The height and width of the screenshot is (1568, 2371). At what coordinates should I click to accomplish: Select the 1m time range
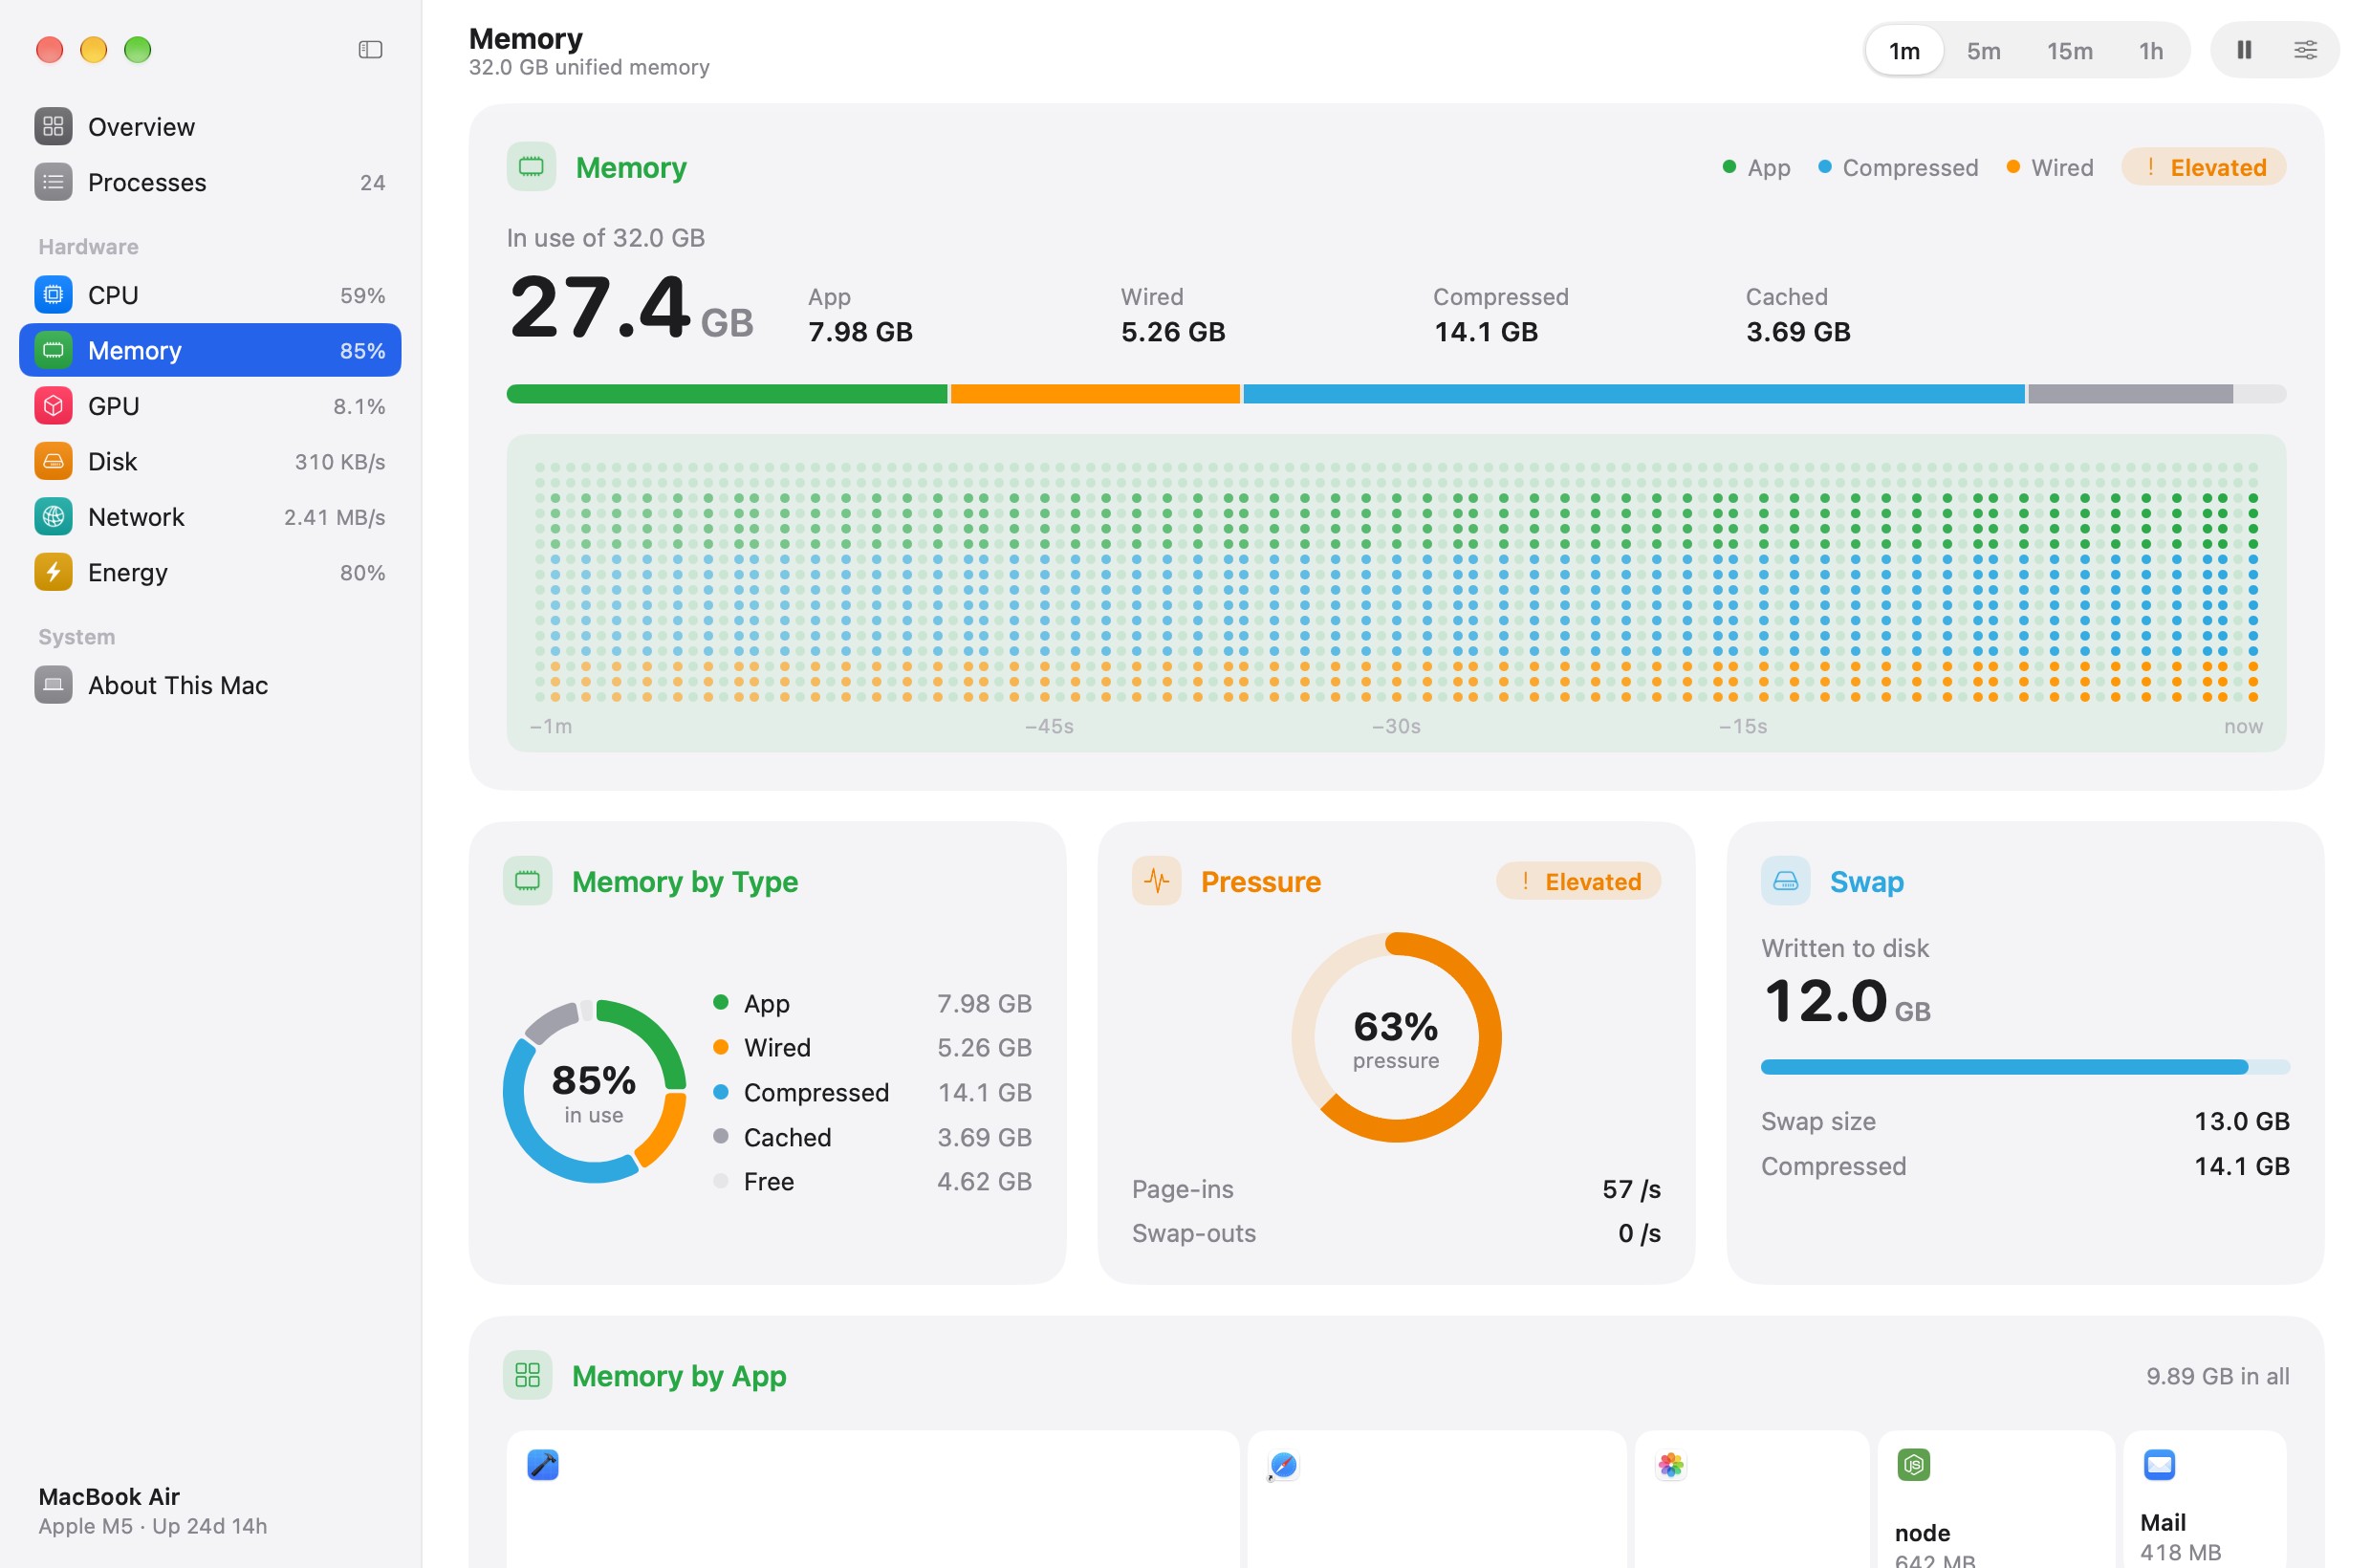[1904, 50]
